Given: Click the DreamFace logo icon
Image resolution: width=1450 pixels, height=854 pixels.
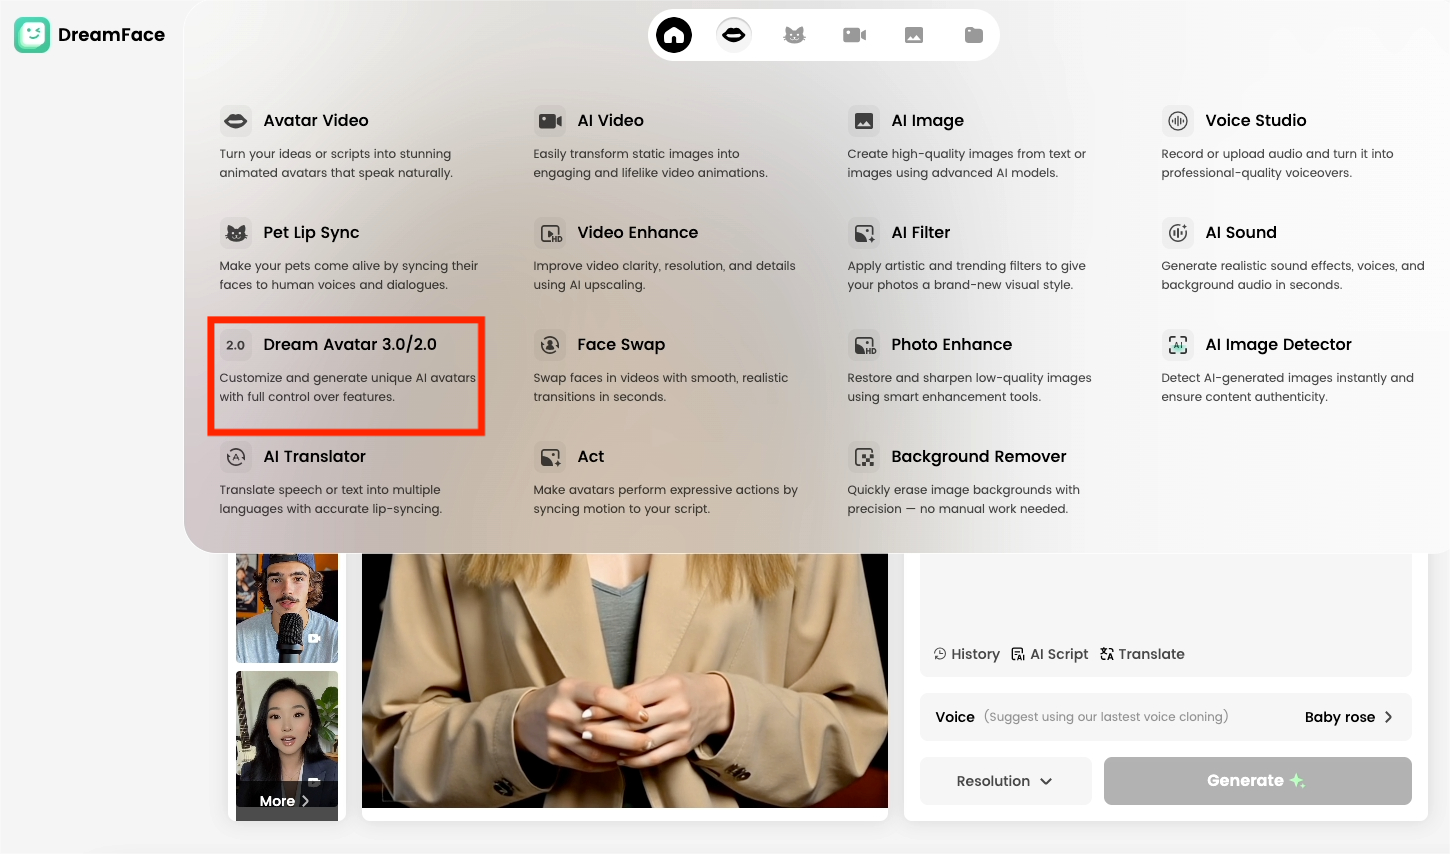Looking at the screenshot, I should 32,35.
